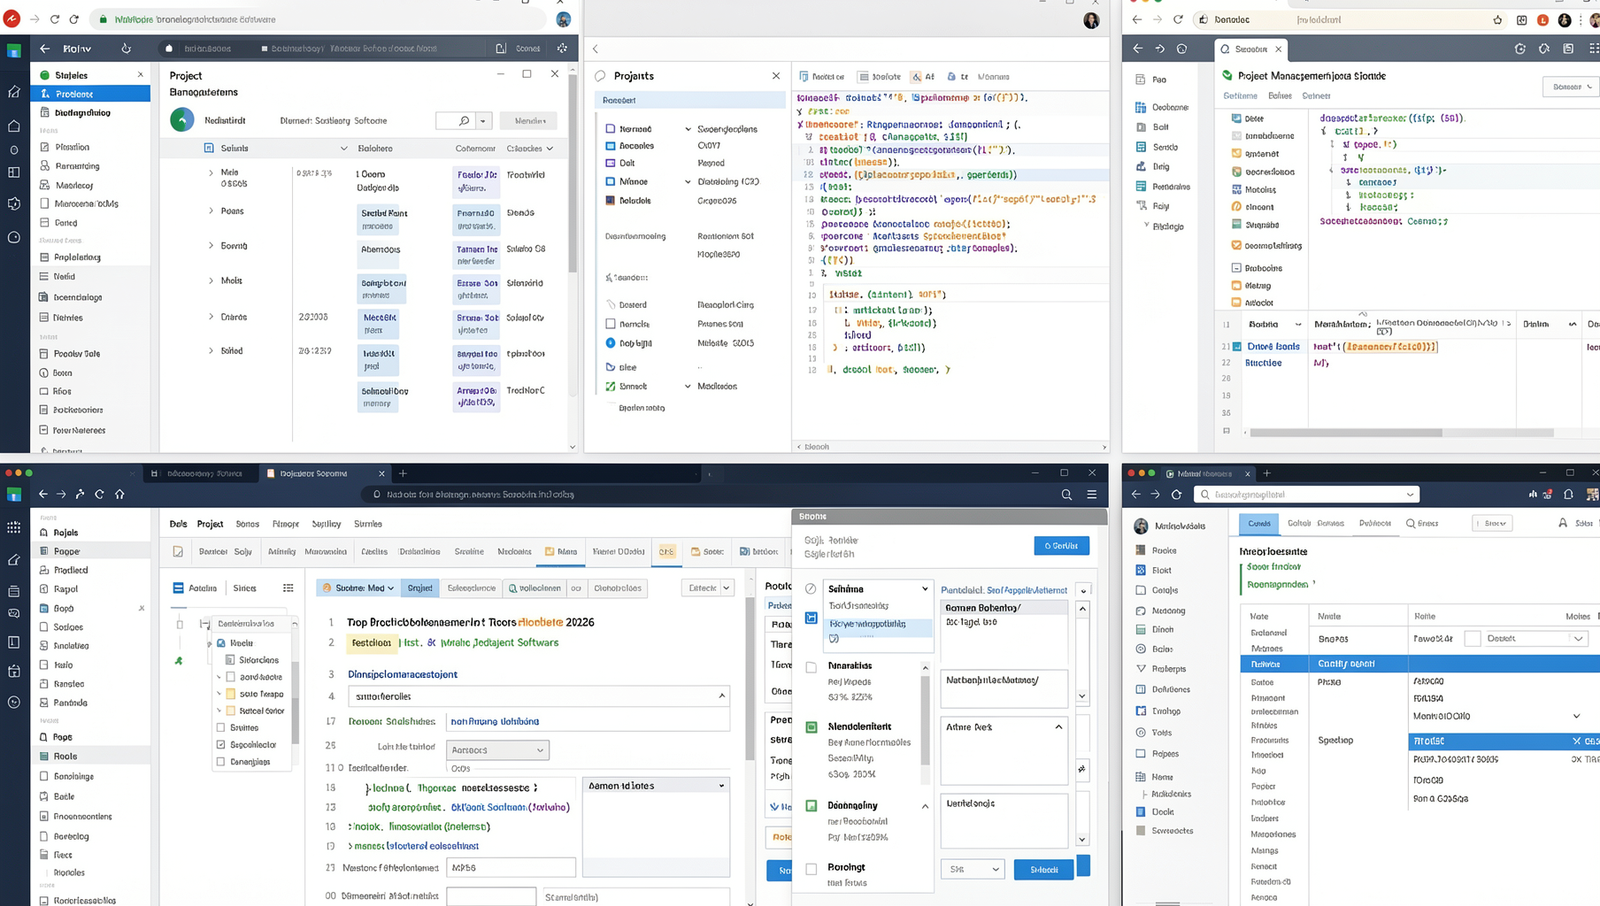Close the Stajeles sidebar header in top-left window

coord(140,75)
